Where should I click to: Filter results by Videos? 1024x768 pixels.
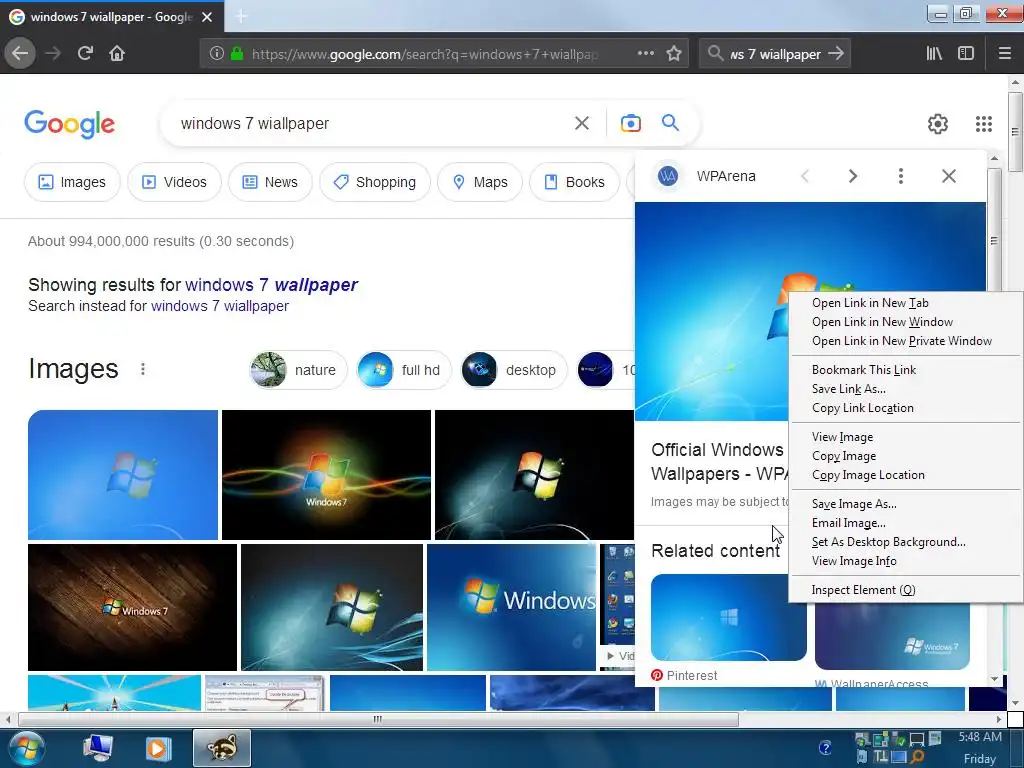[x=174, y=182]
